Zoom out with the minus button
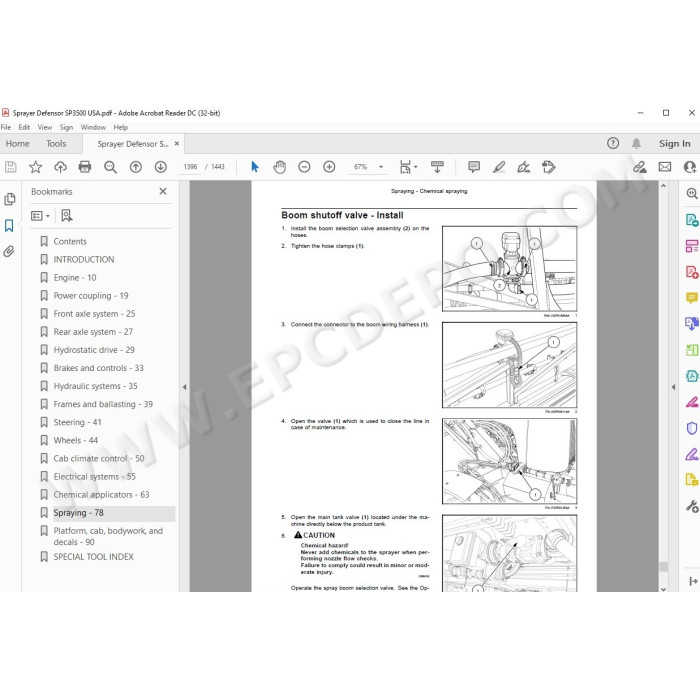 point(304,167)
